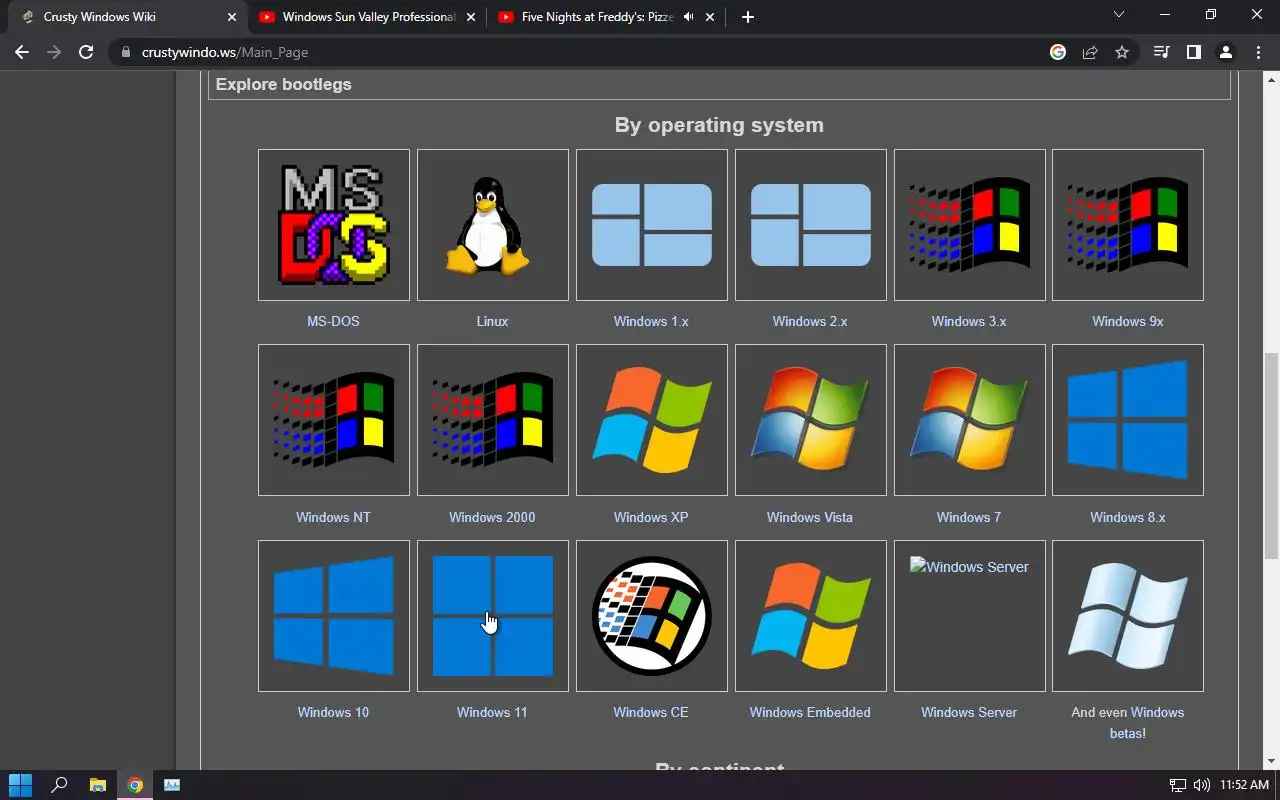Open the Chrome profile avatar
1280x800 pixels.
pyautogui.click(x=1225, y=52)
